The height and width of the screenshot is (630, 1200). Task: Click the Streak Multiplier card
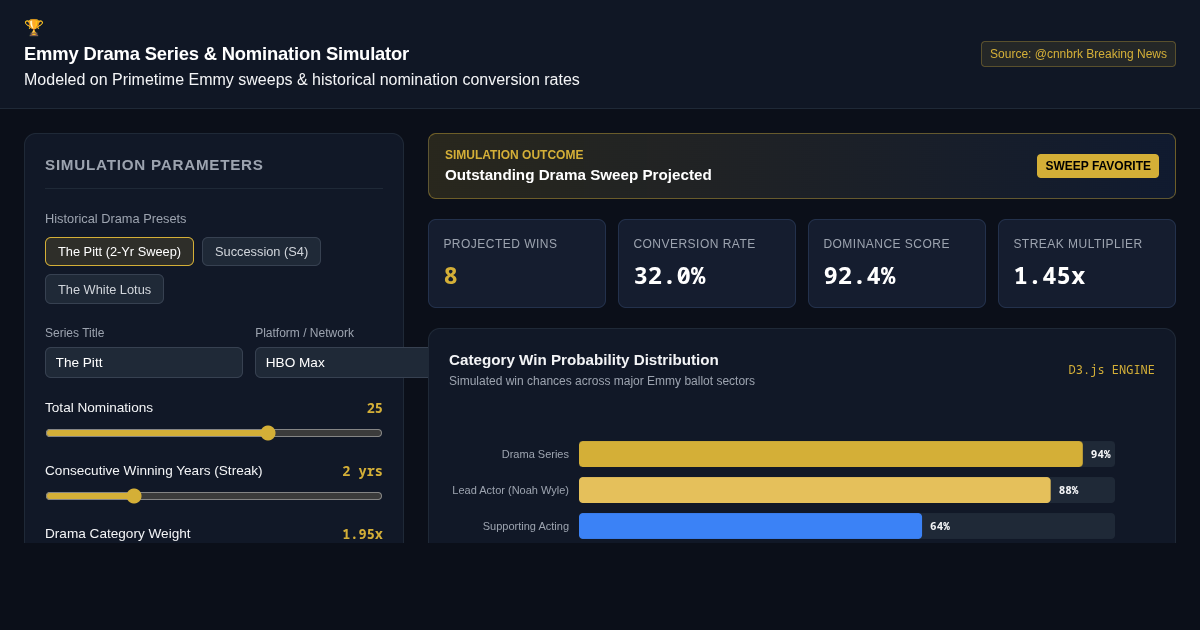coord(1087,264)
